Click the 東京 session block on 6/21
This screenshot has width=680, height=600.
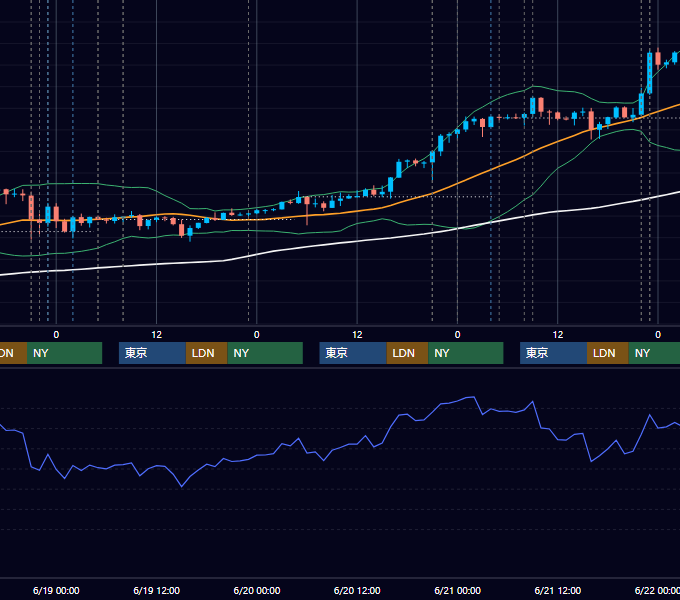coord(553,353)
